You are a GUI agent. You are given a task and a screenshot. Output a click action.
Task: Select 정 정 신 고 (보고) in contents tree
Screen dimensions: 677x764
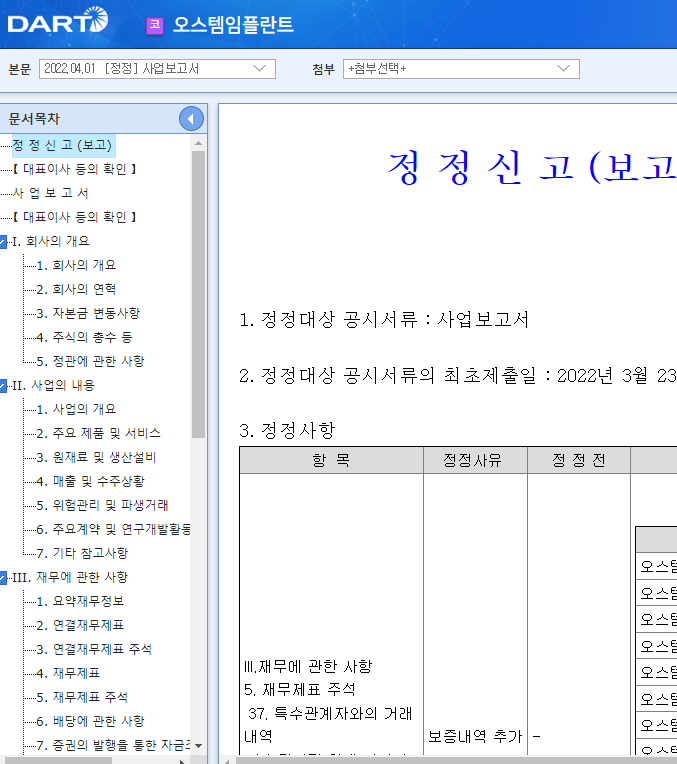pyautogui.click(x=63, y=145)
